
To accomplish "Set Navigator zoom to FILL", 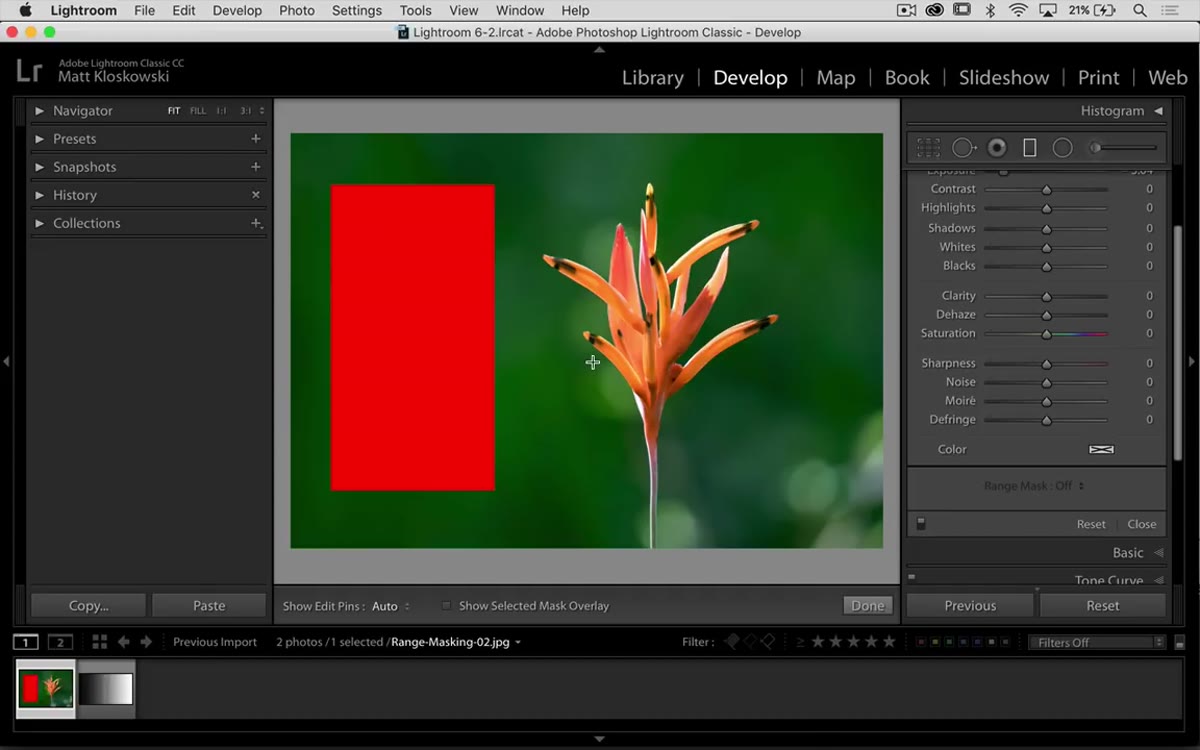I will pyautogui.click(x=198, y=111).
